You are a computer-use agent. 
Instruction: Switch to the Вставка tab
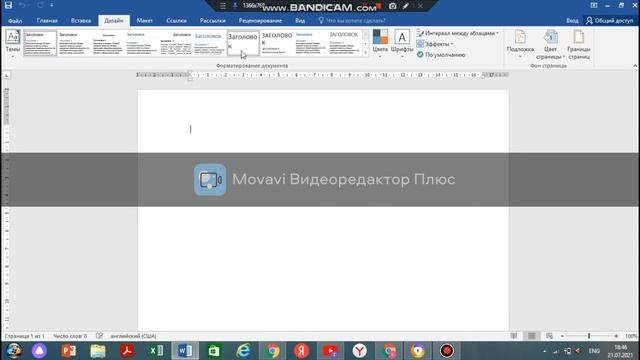point(81,20)
